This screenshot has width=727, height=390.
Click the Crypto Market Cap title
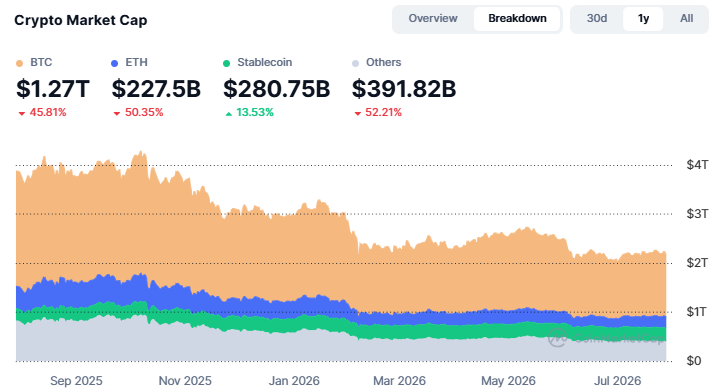pos(81,20)
